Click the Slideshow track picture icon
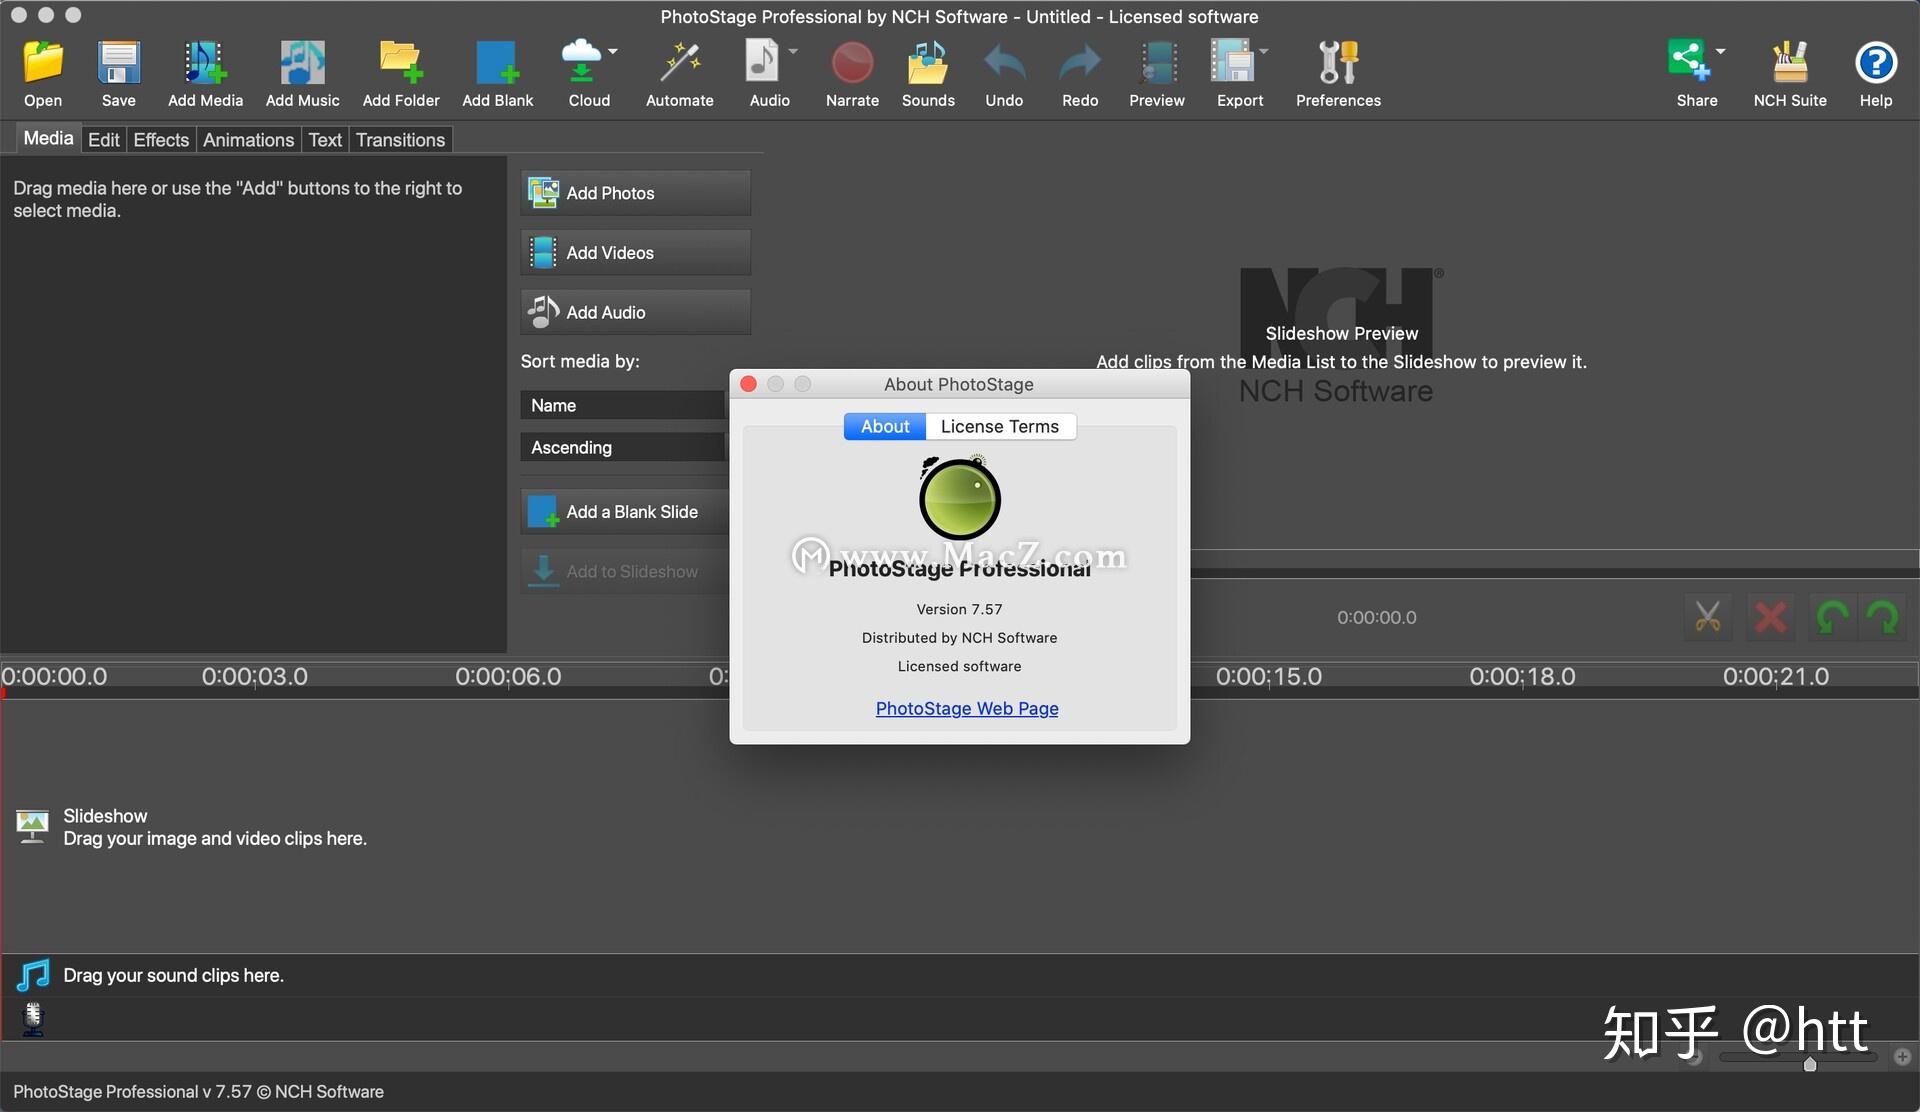This screenshot has width=1920, height=1112. click(32, 827)
